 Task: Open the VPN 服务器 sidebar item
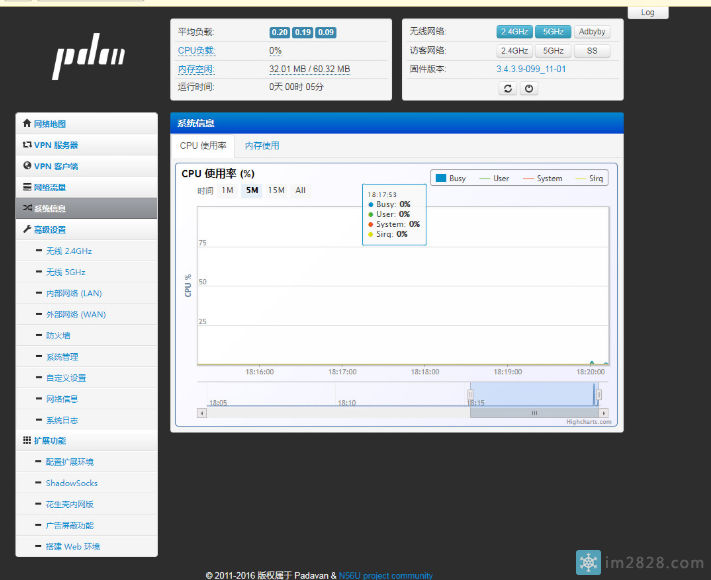point(55,145)
